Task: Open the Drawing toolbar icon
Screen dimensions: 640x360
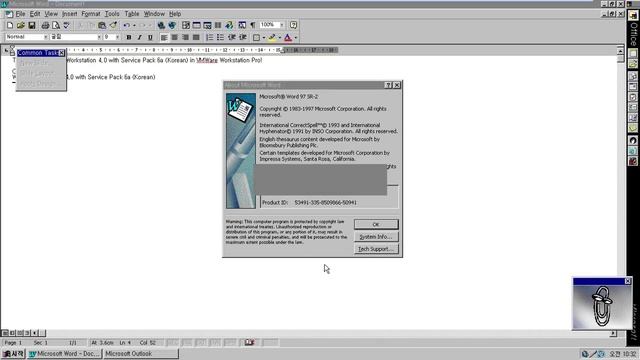Action: [229, 25]
